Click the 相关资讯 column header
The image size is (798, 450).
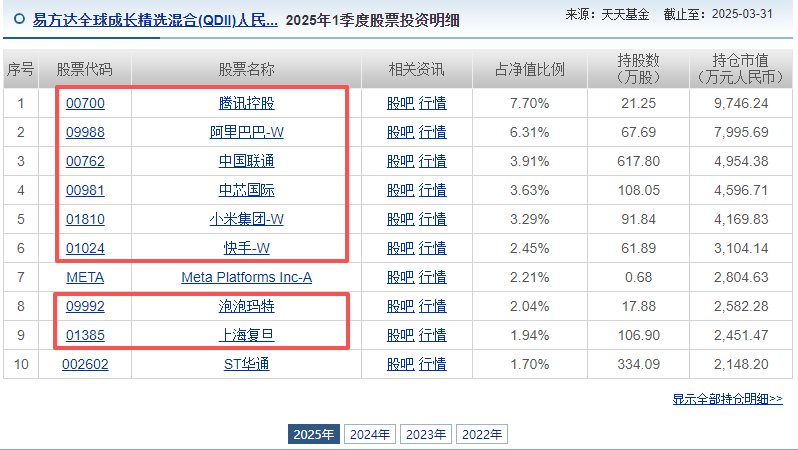click(x=417, y=69)
